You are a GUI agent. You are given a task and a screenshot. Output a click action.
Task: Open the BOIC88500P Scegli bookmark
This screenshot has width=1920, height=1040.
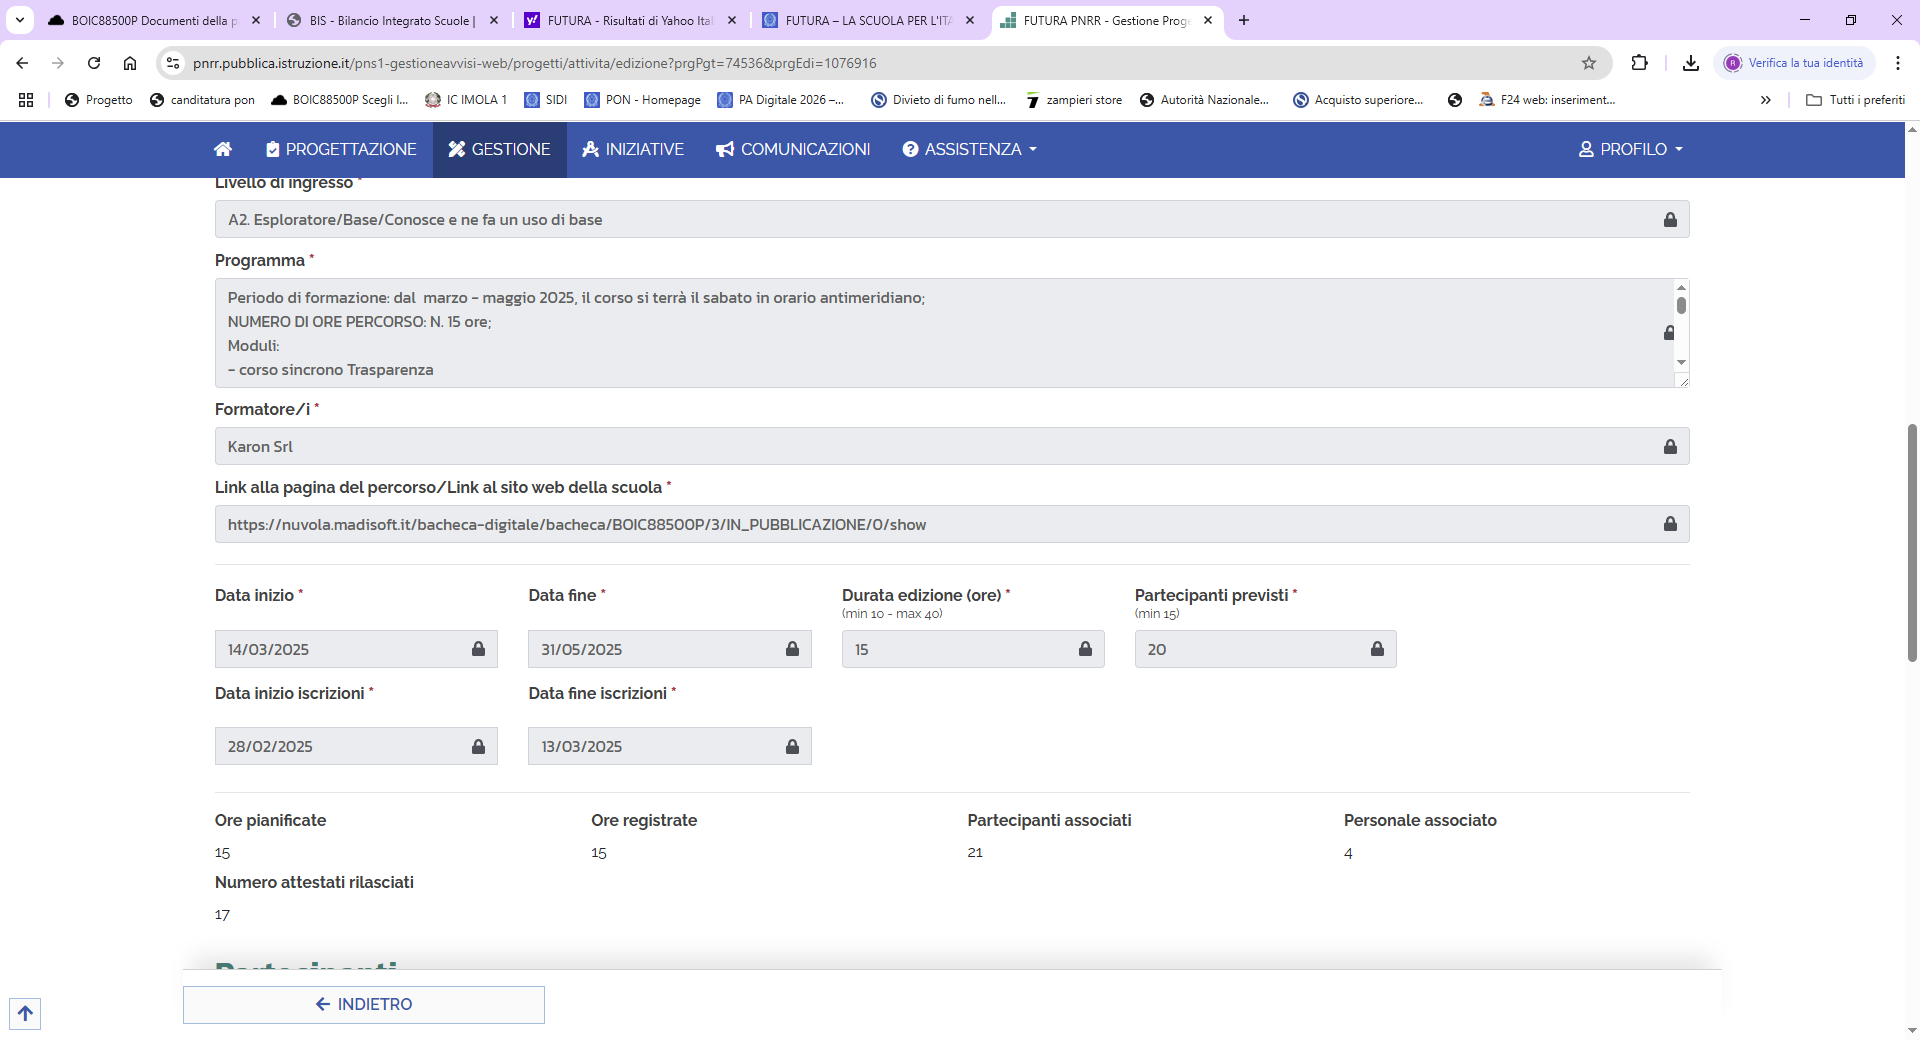coord(340,100)
